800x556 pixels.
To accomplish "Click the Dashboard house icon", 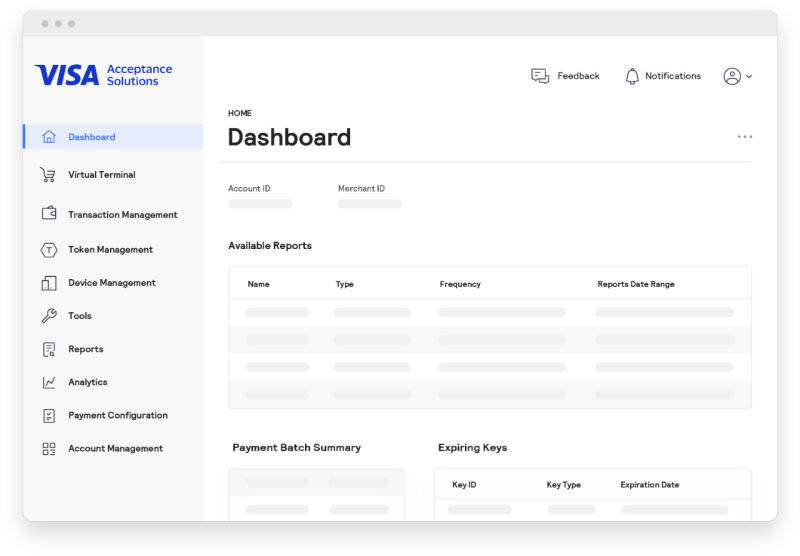I will pyautogui.click(x=49, y=137).
